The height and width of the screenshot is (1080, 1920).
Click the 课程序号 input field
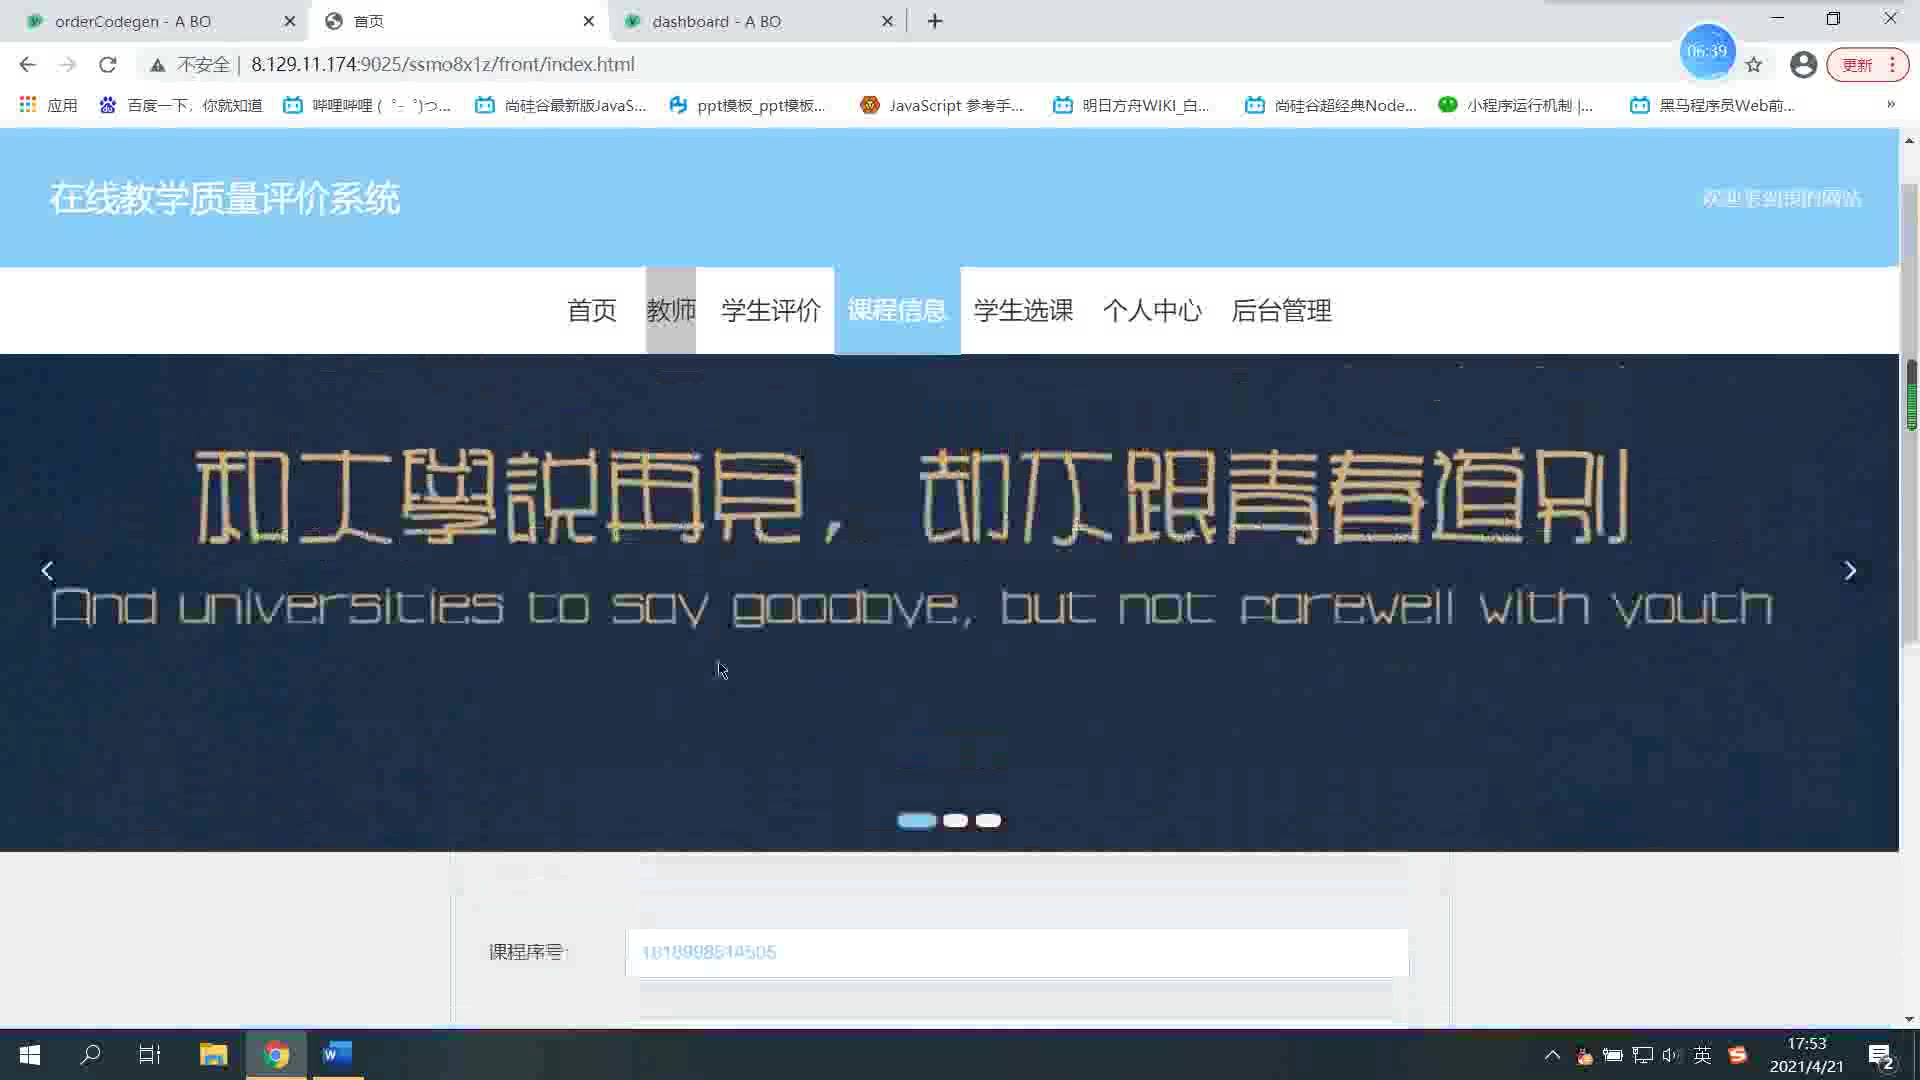1016,952
